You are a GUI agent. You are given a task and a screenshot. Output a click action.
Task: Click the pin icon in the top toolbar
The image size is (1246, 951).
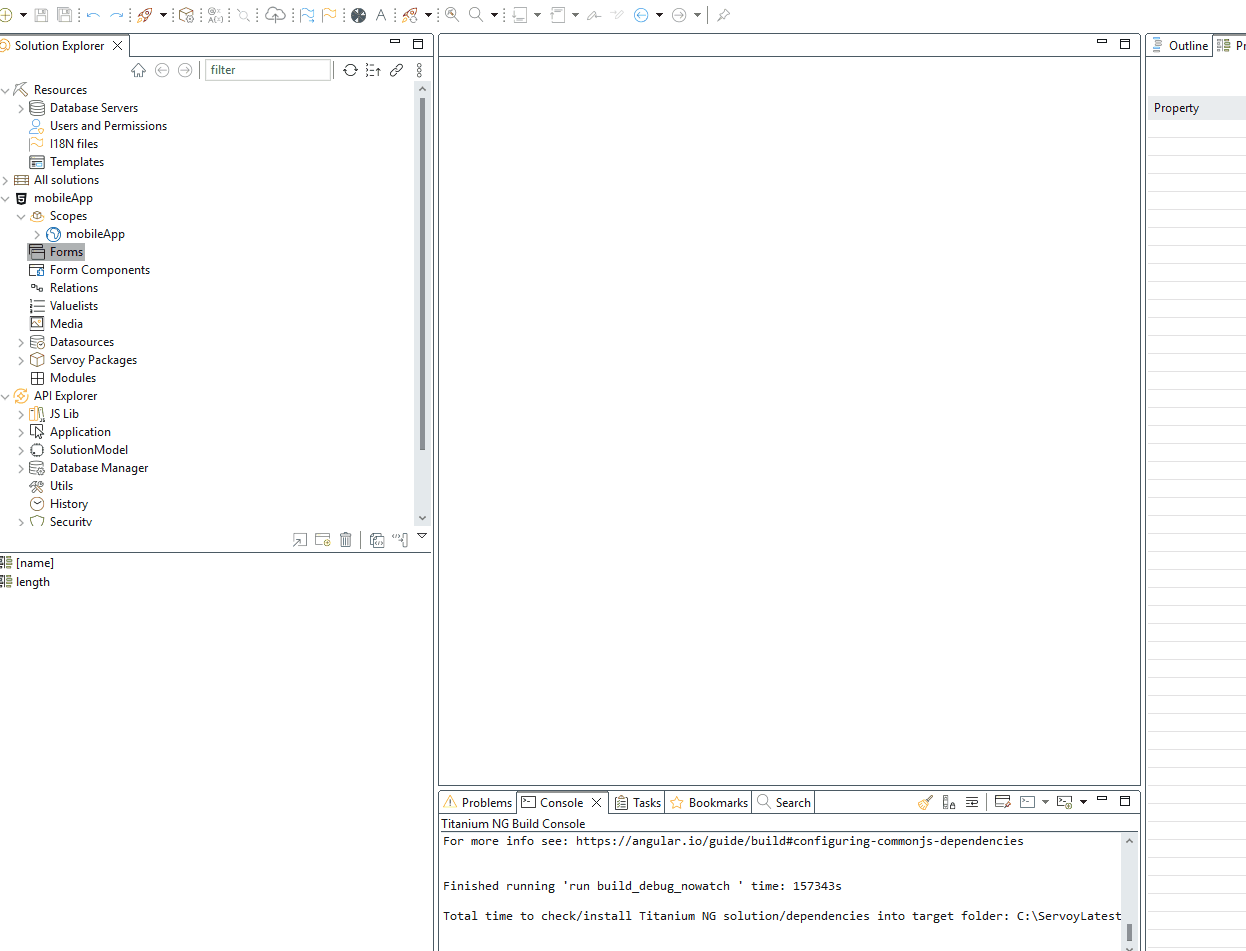pos(723,15)
